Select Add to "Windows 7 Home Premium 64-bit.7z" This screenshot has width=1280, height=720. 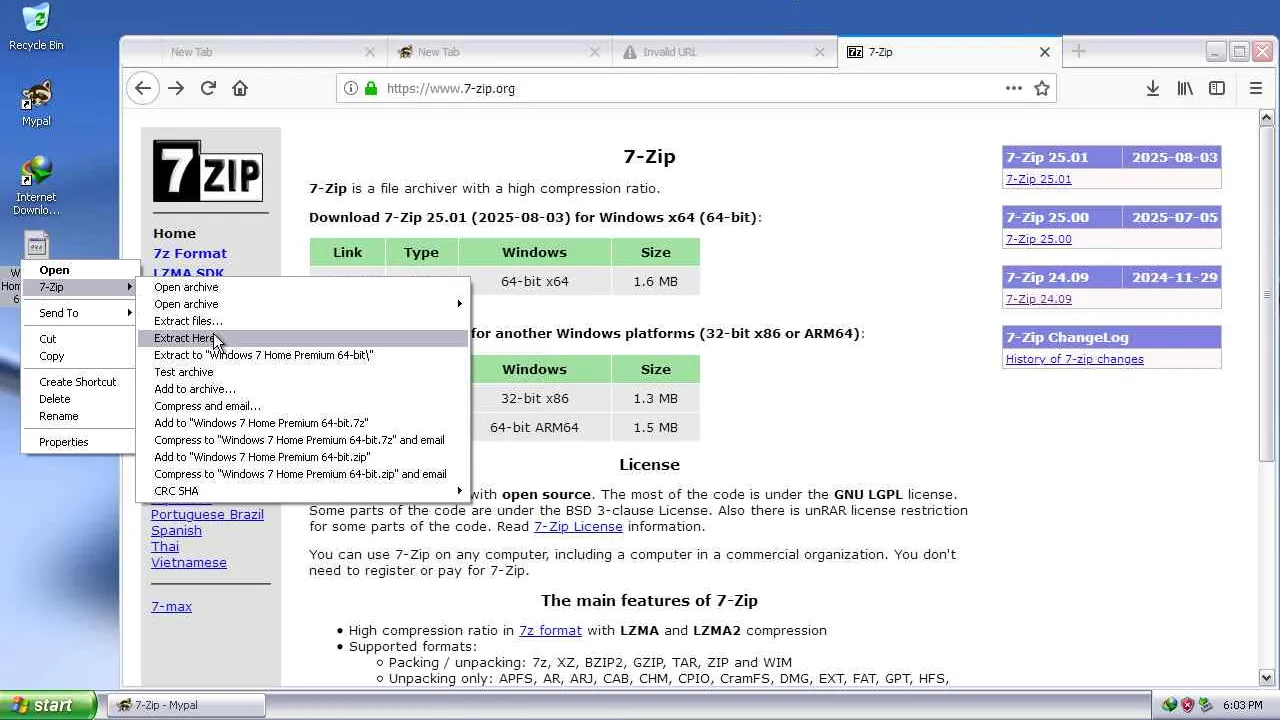[303, 423]
